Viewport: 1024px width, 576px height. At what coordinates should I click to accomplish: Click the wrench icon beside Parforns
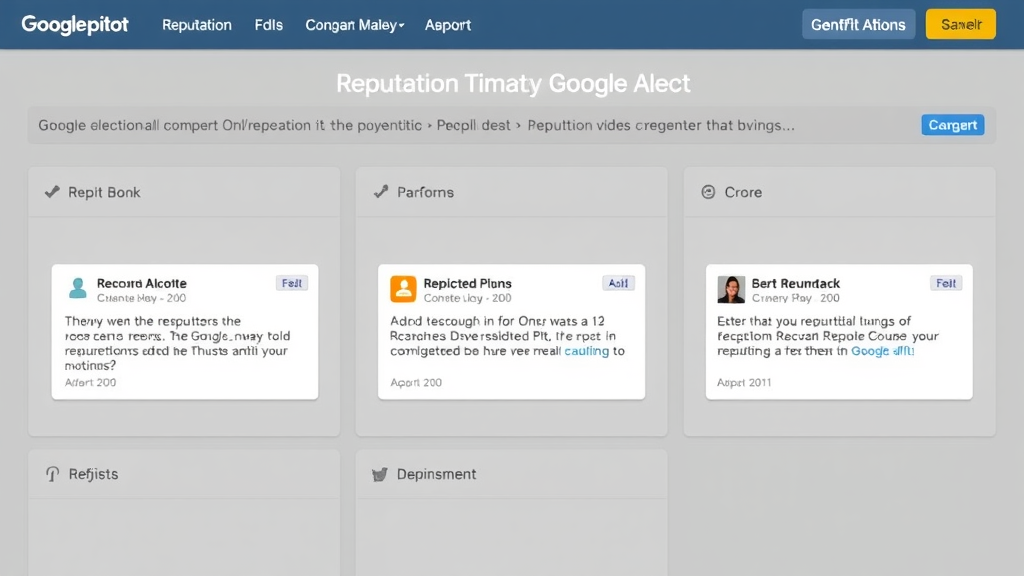point(381,192)
